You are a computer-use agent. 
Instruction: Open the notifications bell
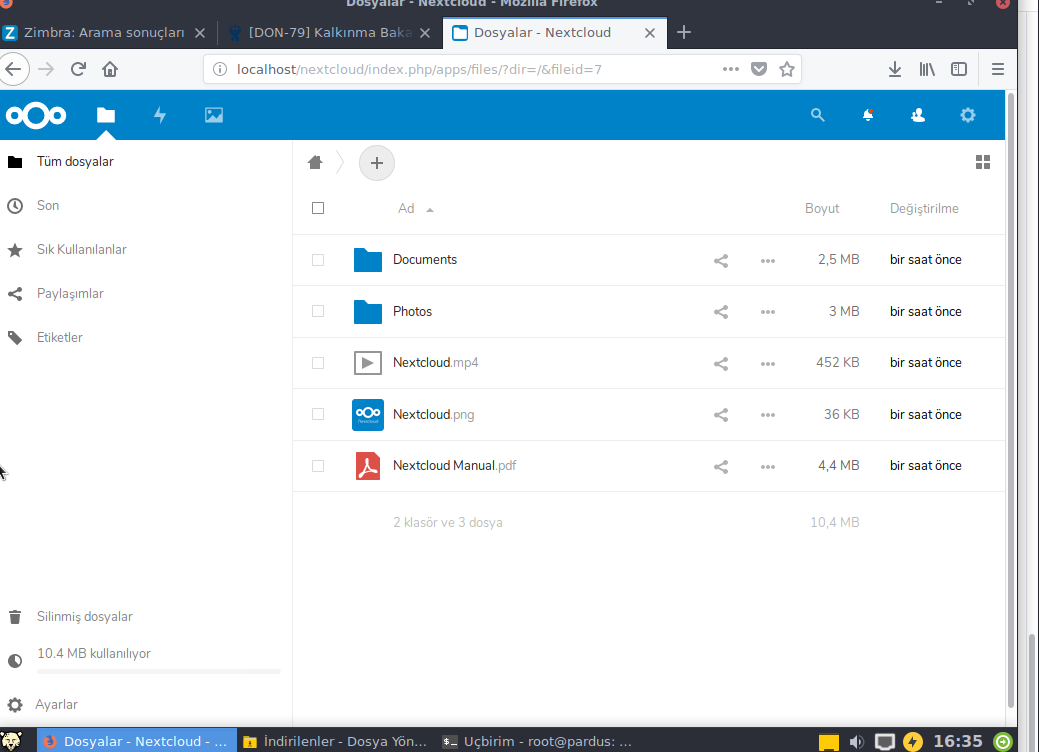[868, 115]
